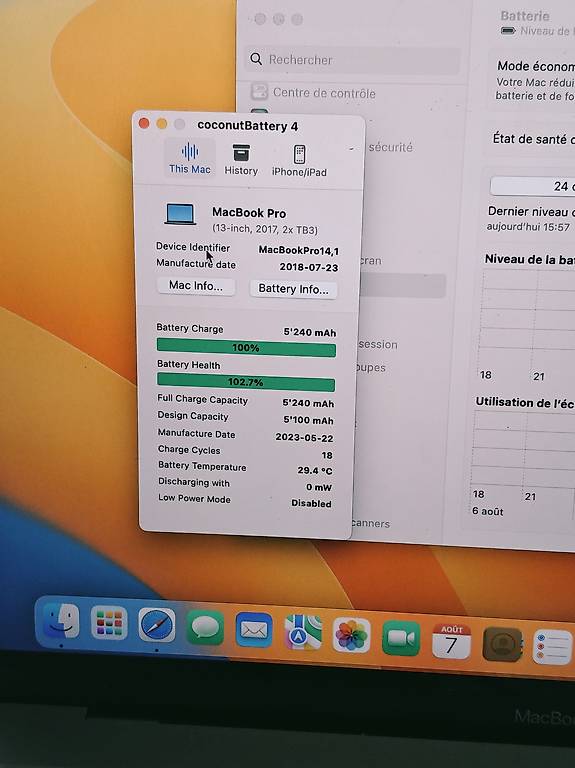Screen dimensions: 575x768
Task: Open Battery Info... details
Action: click(x=293, y=289)
